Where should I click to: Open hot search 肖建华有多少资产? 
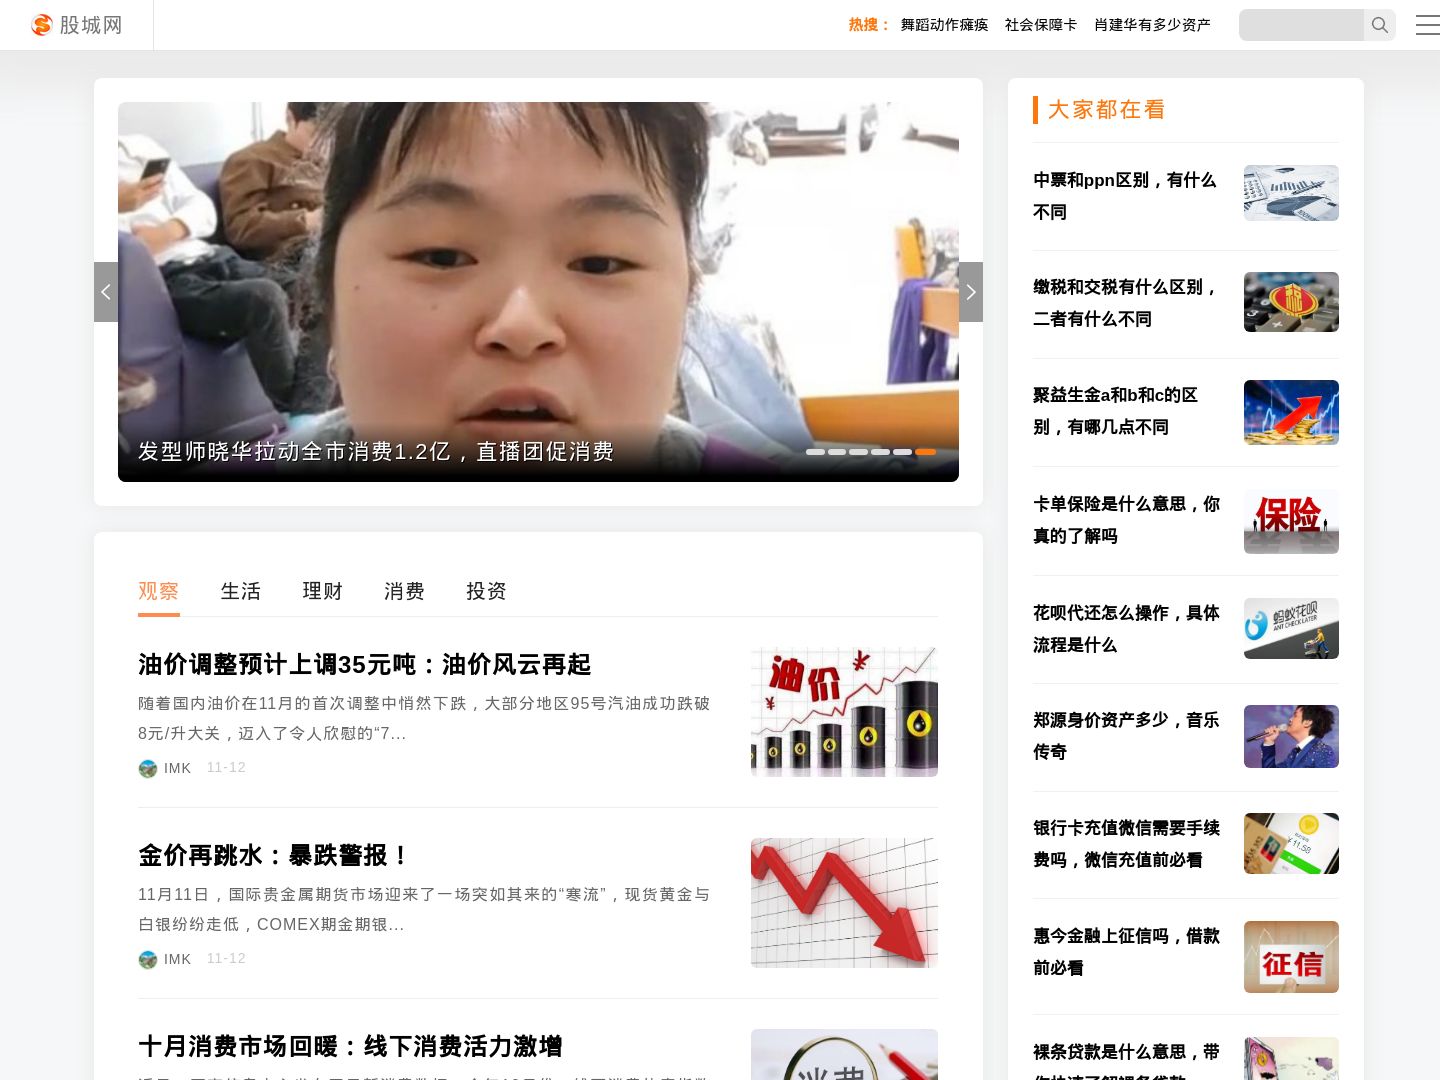point(1152,25)
